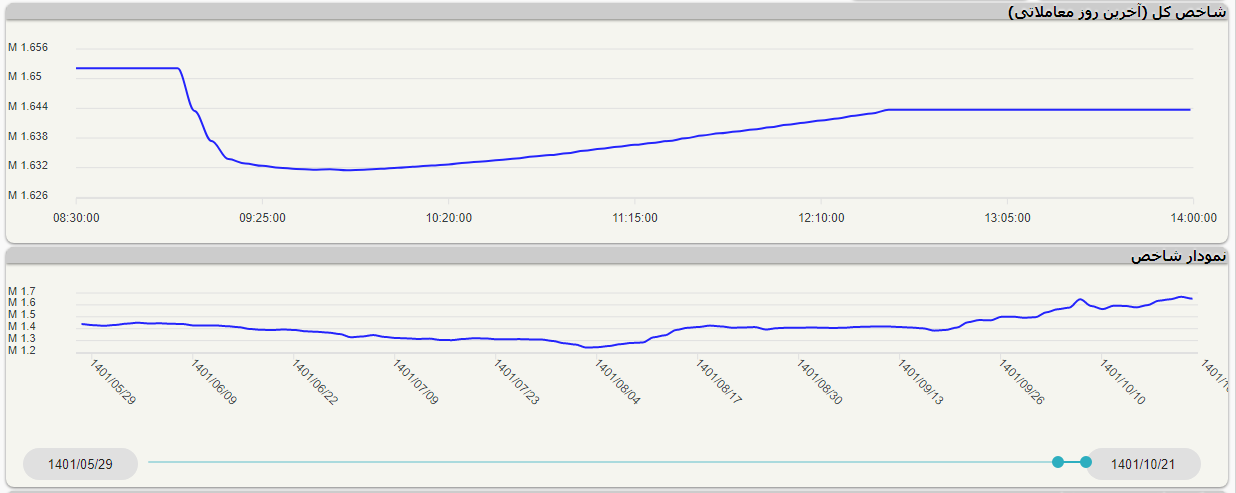Click the M 1.626 y-axis label

click(x=28, y=195)
